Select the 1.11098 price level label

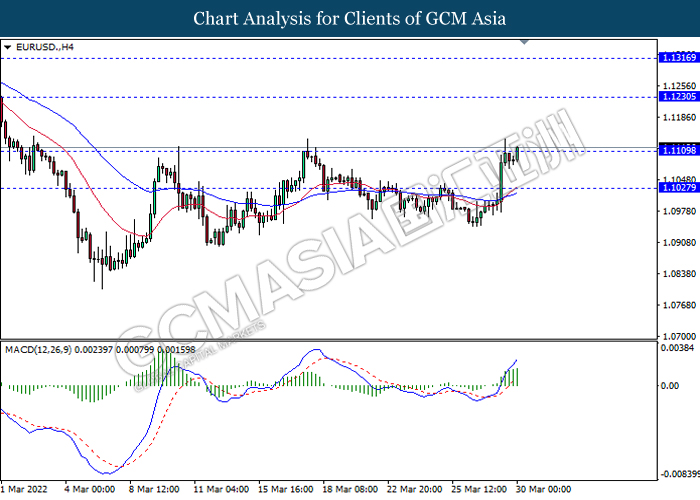coord(679,150)
